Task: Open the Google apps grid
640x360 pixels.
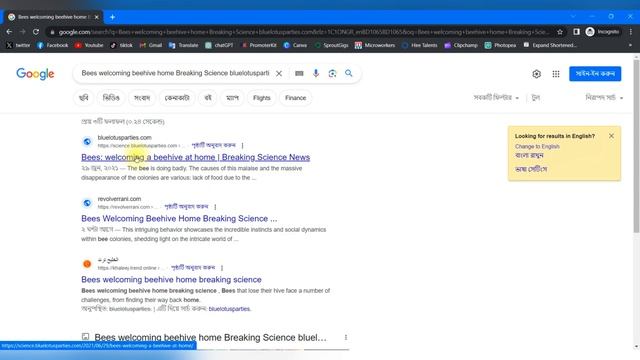Action: [x=556, y=74]
